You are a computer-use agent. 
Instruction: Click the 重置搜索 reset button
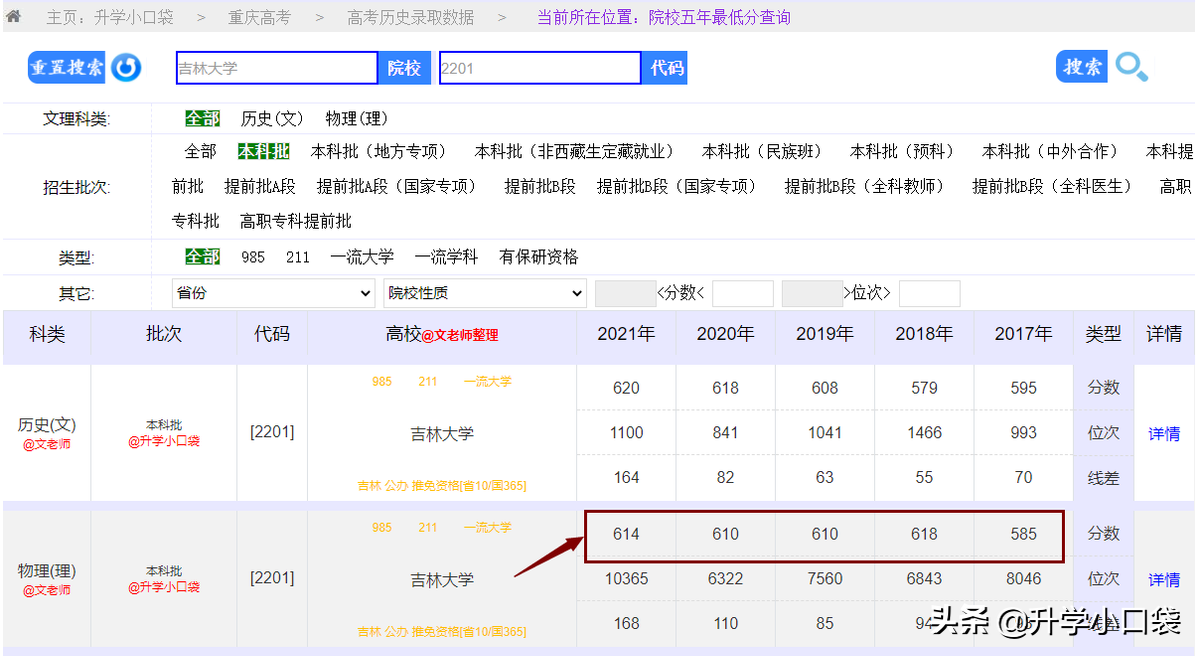tap(66, 67)
